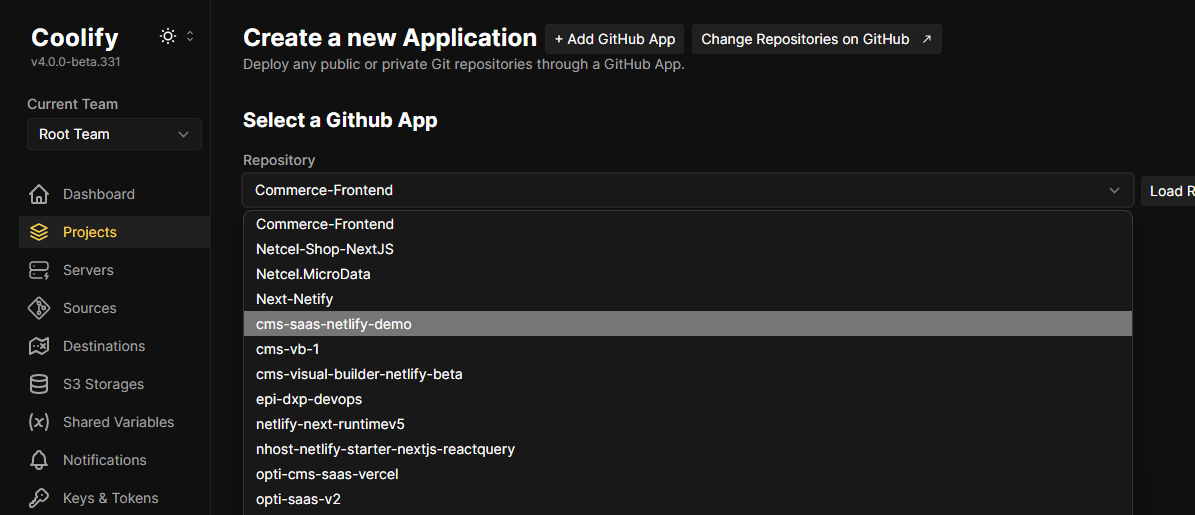Click the Servers icon in sidebar
This screenshot has height=515, width=1195.
point(39,270)
